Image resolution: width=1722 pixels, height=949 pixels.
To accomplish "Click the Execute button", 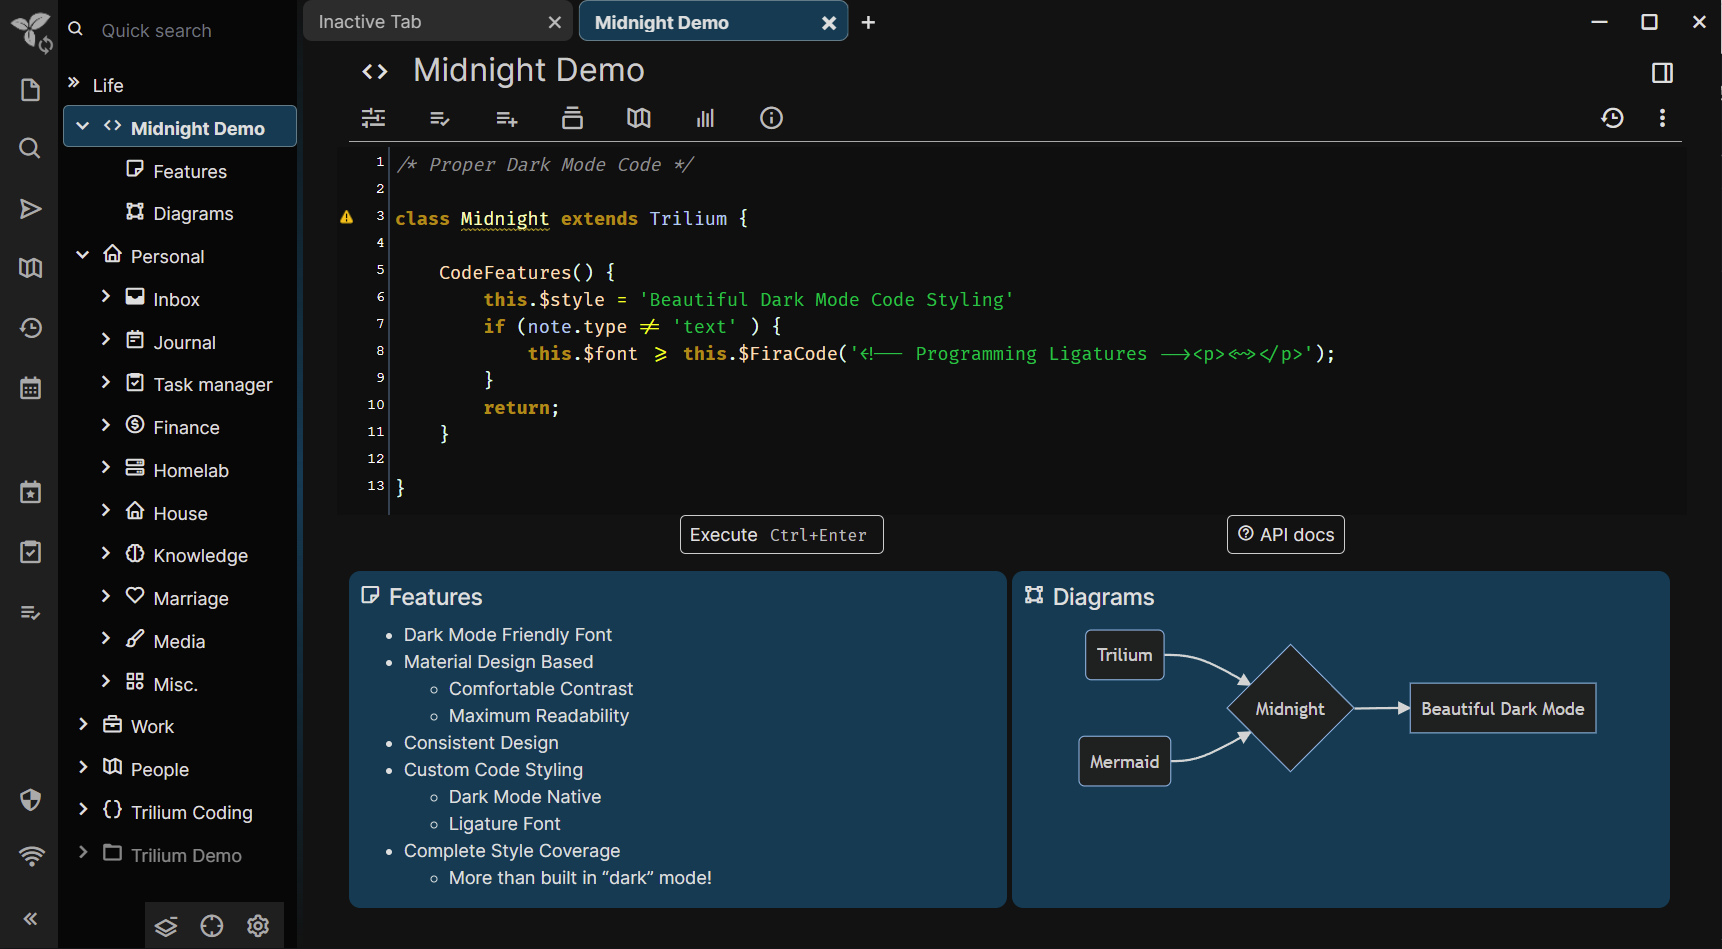I will point(781,535).
